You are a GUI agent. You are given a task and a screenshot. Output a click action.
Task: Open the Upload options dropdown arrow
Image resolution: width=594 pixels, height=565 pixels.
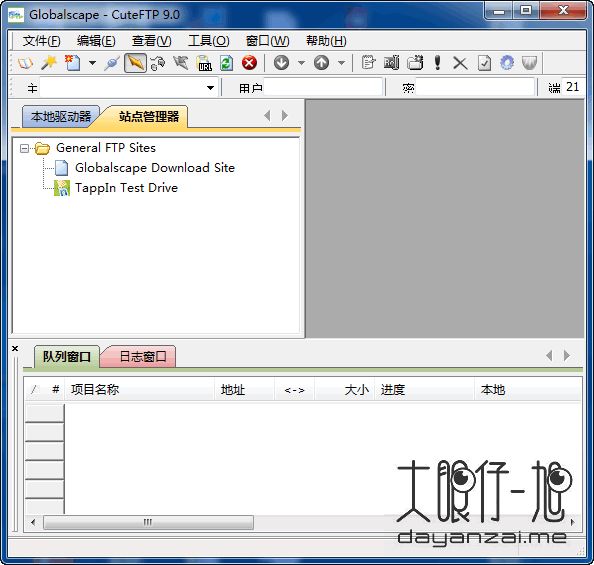pos(341,63)
